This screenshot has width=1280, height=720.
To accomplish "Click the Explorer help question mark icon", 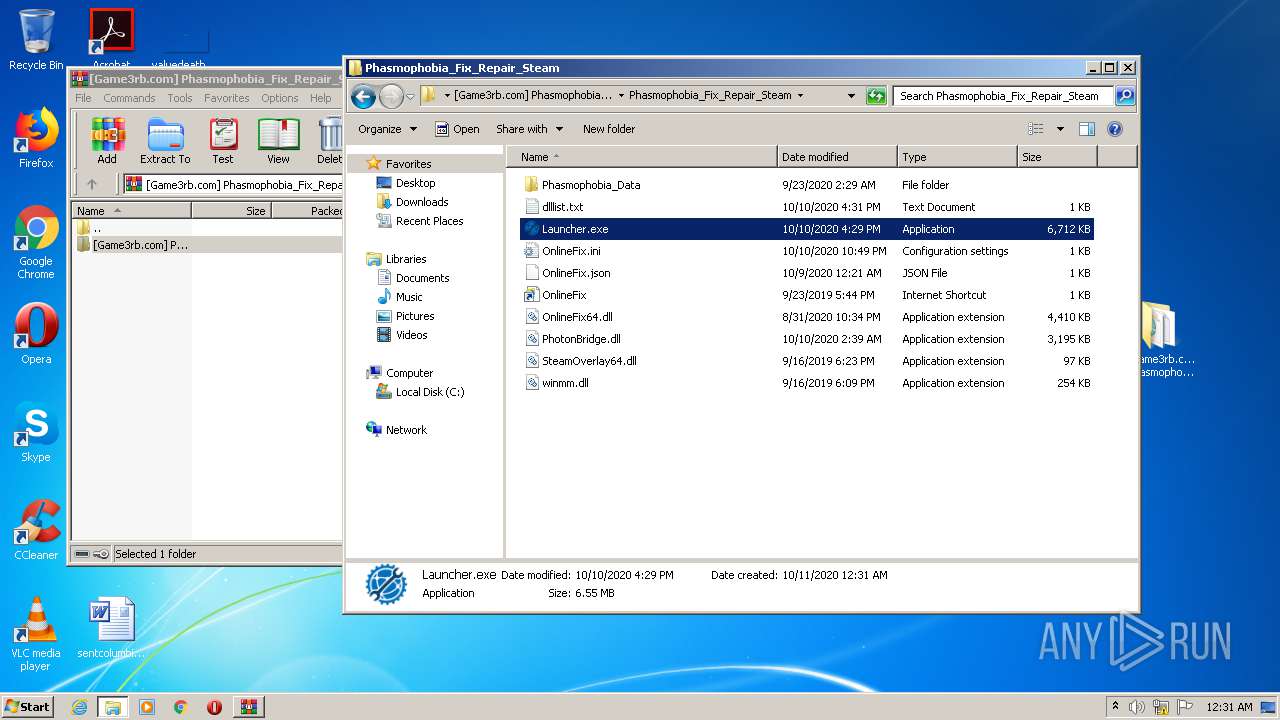I will pos(1115,129).
